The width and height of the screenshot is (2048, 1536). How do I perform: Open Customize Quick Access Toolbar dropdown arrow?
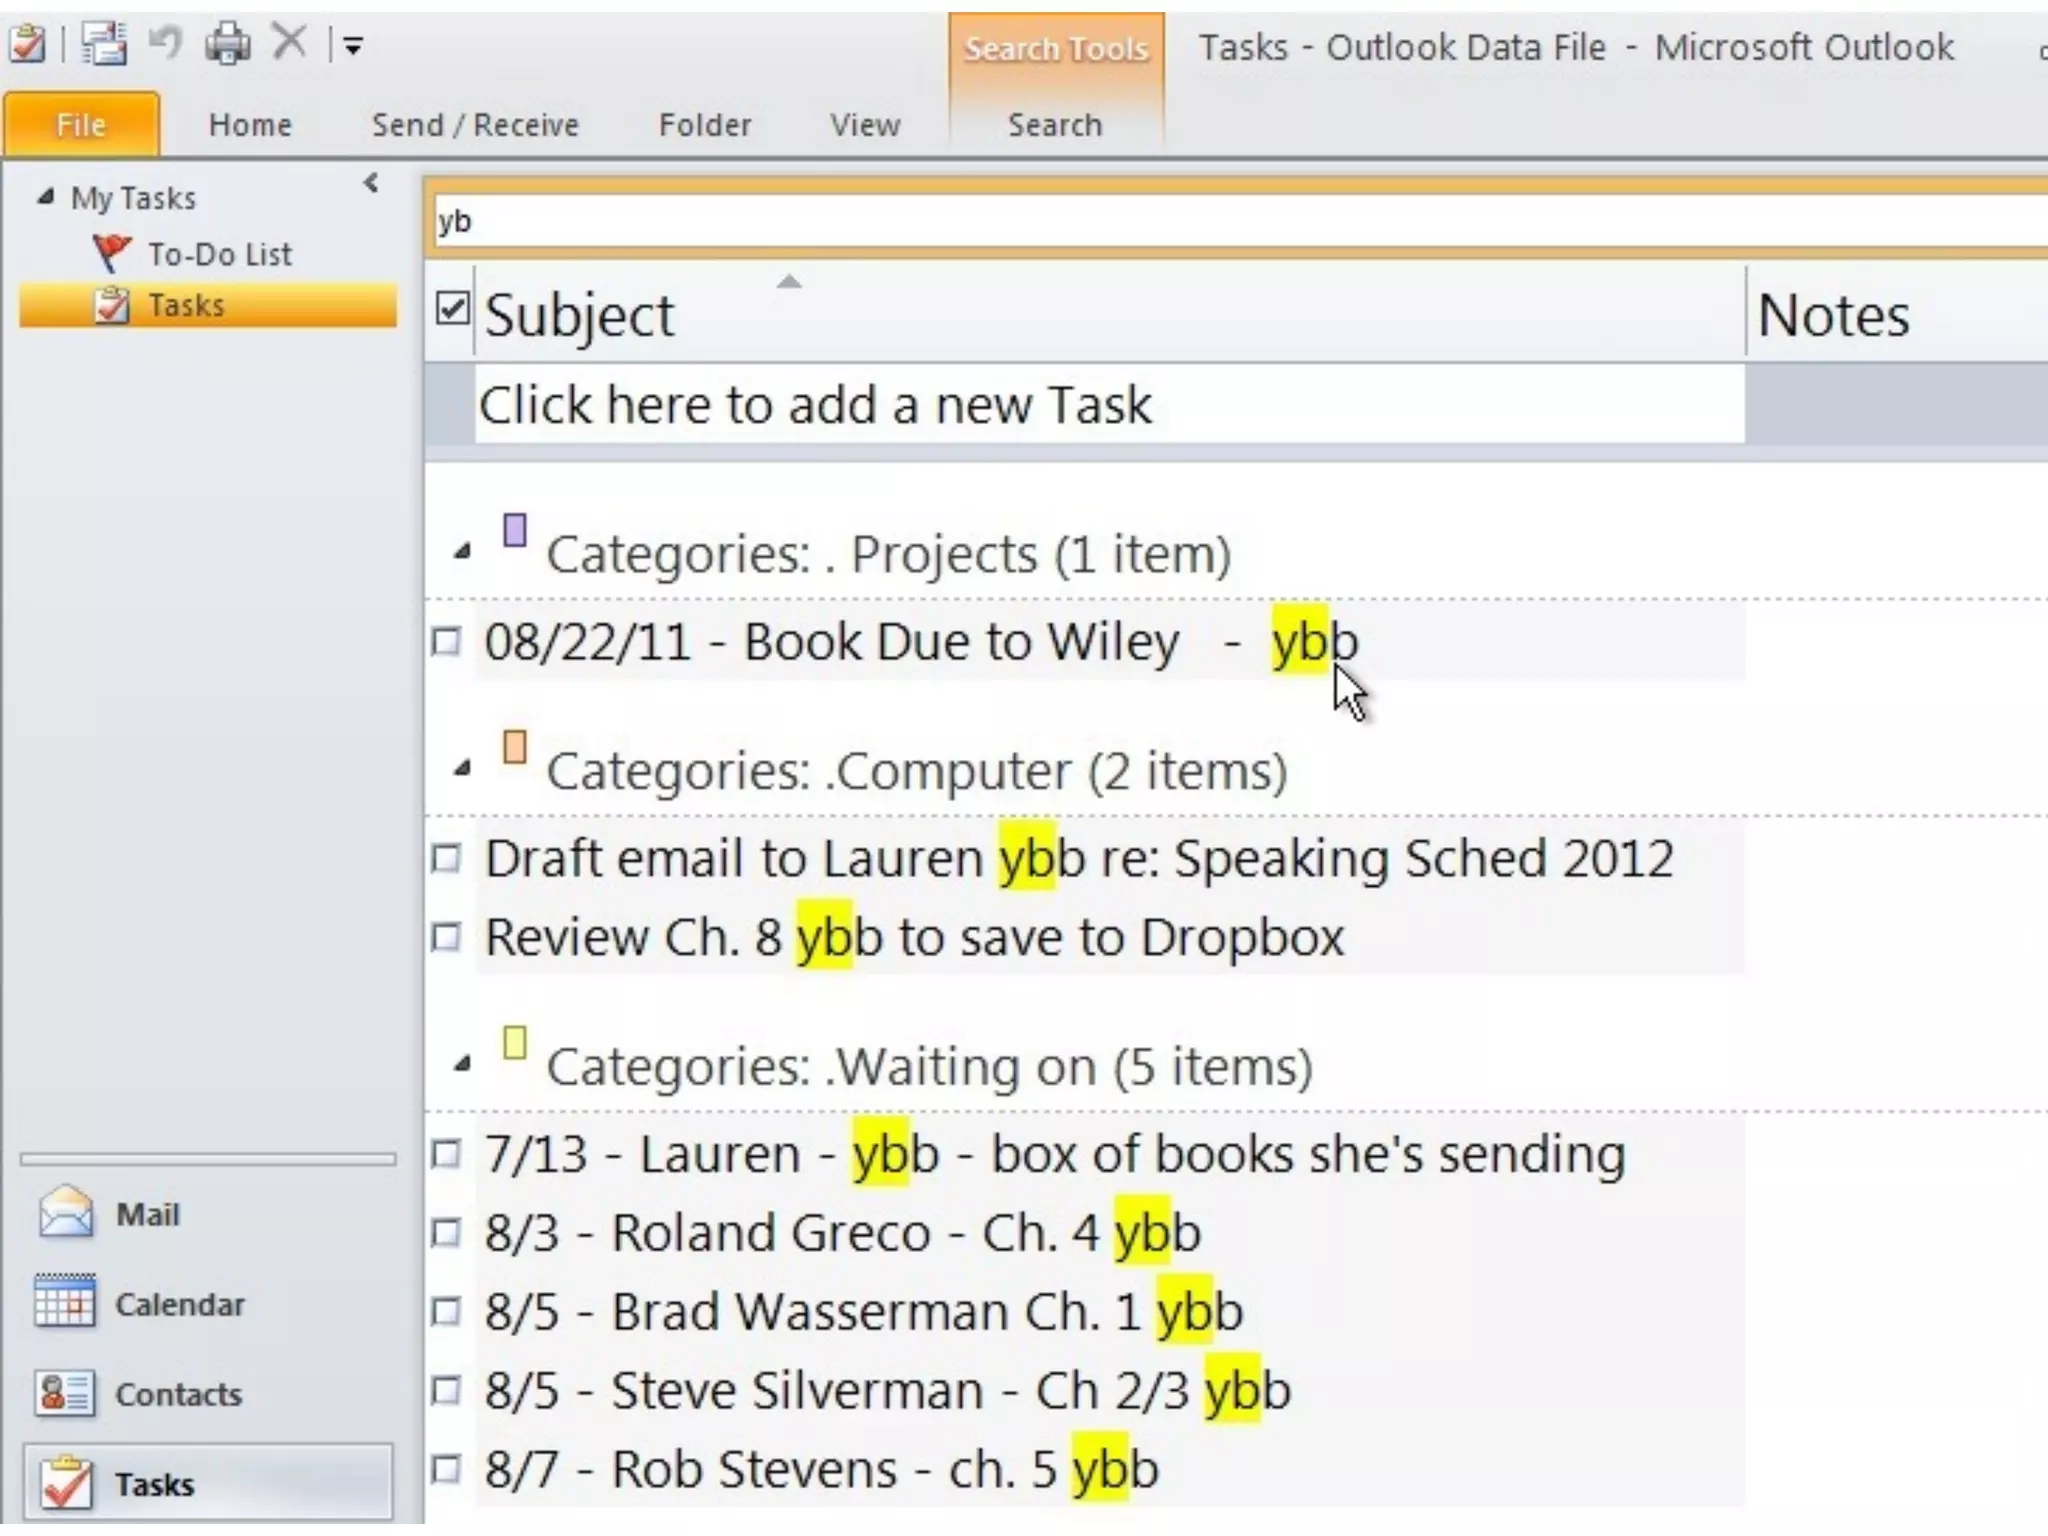(353, 46)
